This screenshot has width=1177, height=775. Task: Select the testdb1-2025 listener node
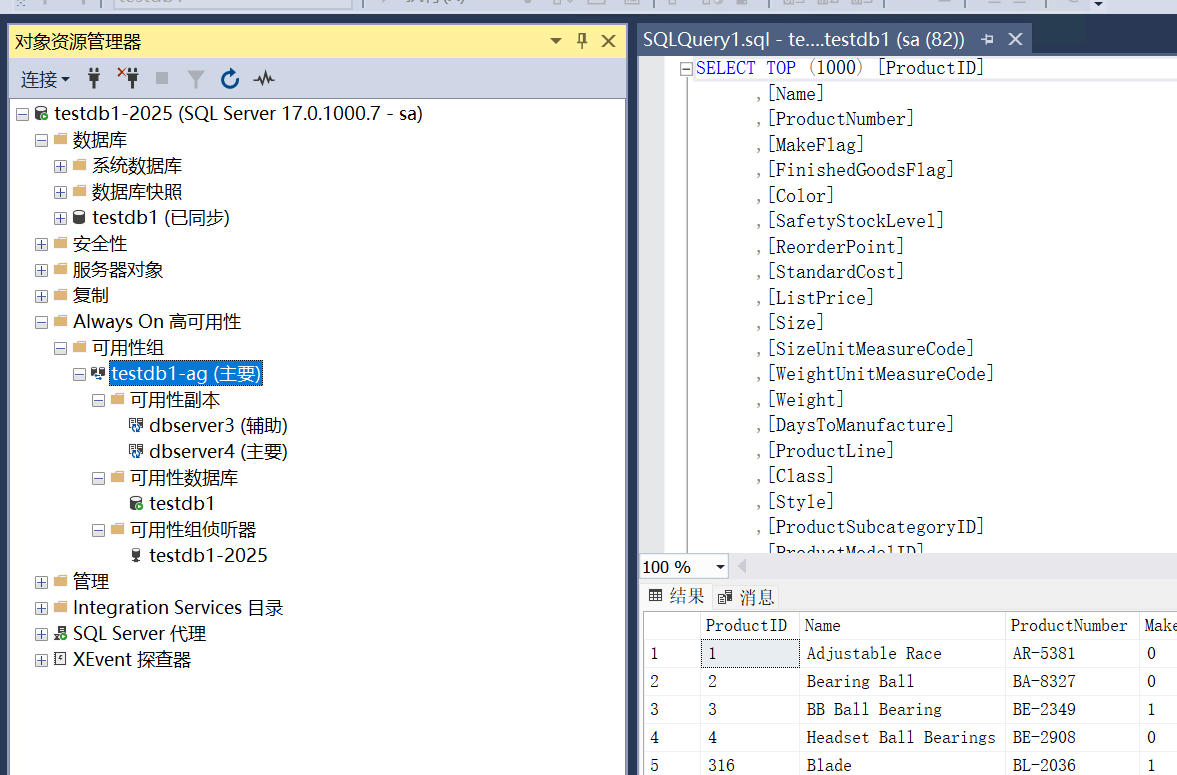(x=208, y=556)
